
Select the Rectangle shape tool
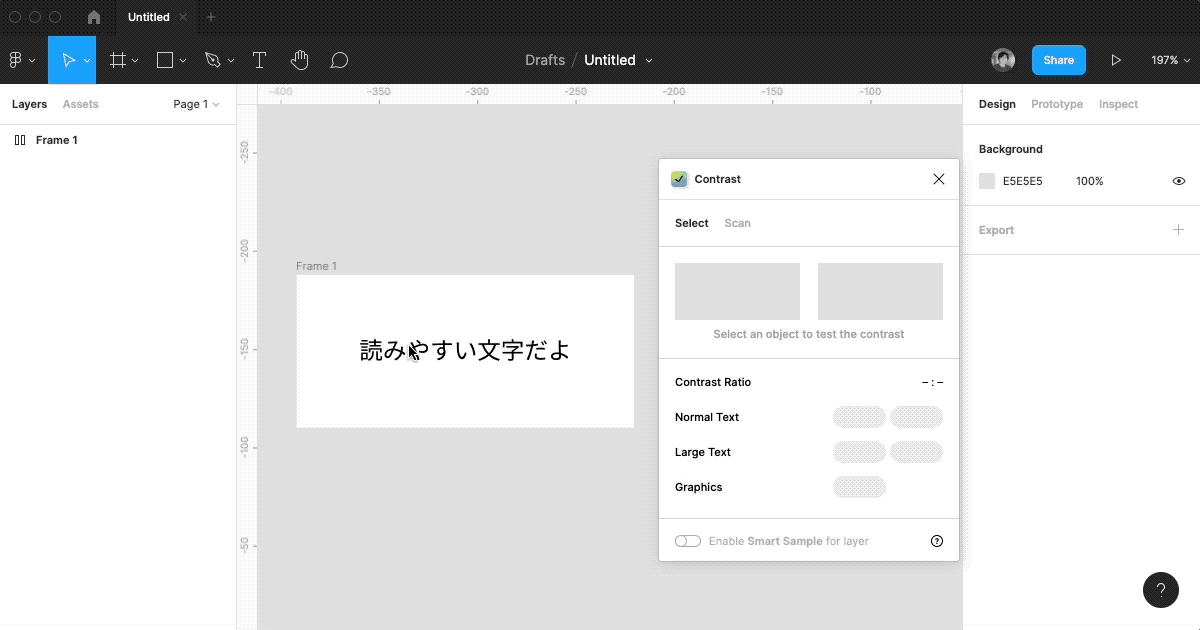coord(165,60)
